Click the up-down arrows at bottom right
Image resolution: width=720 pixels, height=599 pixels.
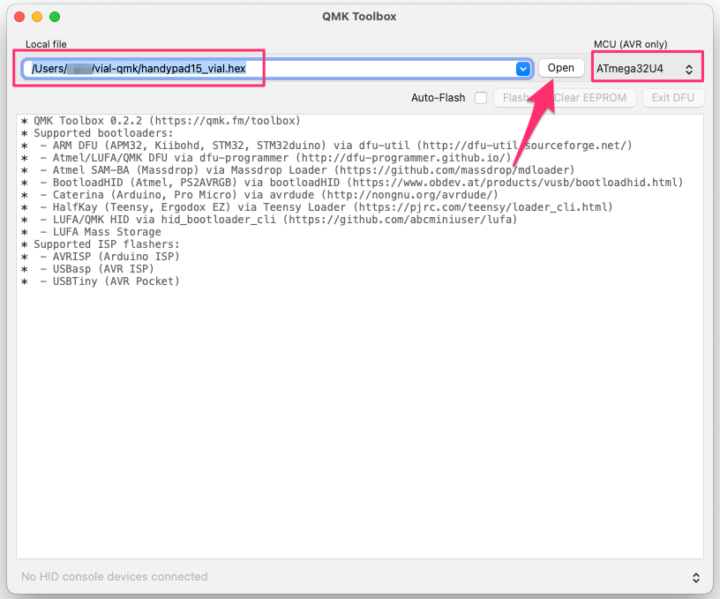[x=696, y=577]
